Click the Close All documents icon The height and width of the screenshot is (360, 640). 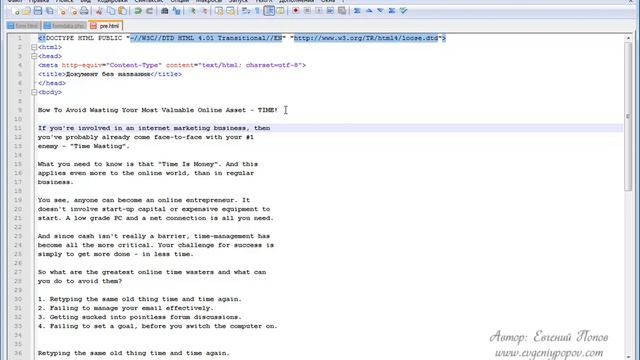coord(73,11)
